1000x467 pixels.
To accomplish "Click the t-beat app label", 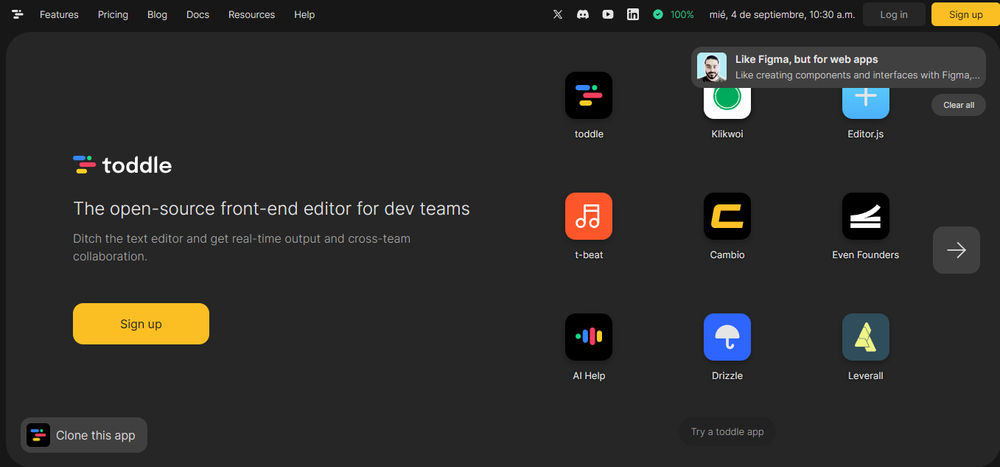I will tap(589, 255).
